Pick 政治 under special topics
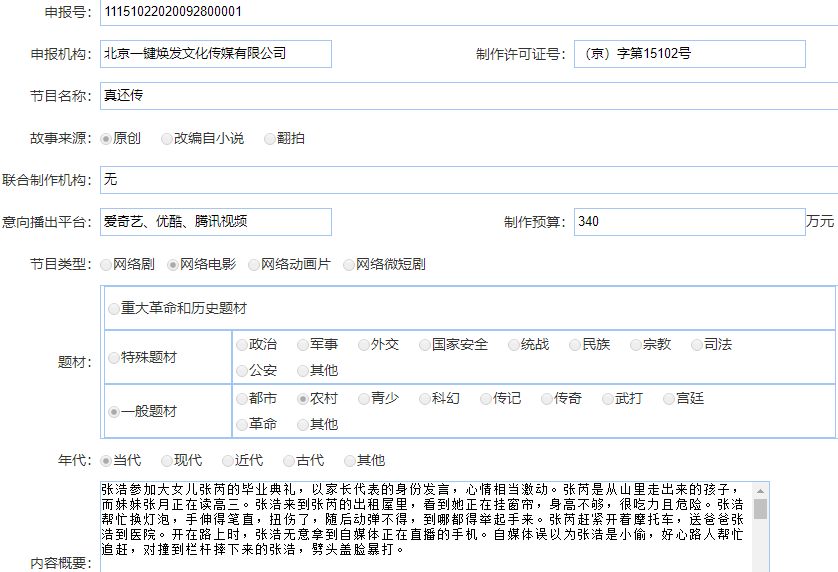This screenshot has height=572, width=838. click(x=242, y=345)
